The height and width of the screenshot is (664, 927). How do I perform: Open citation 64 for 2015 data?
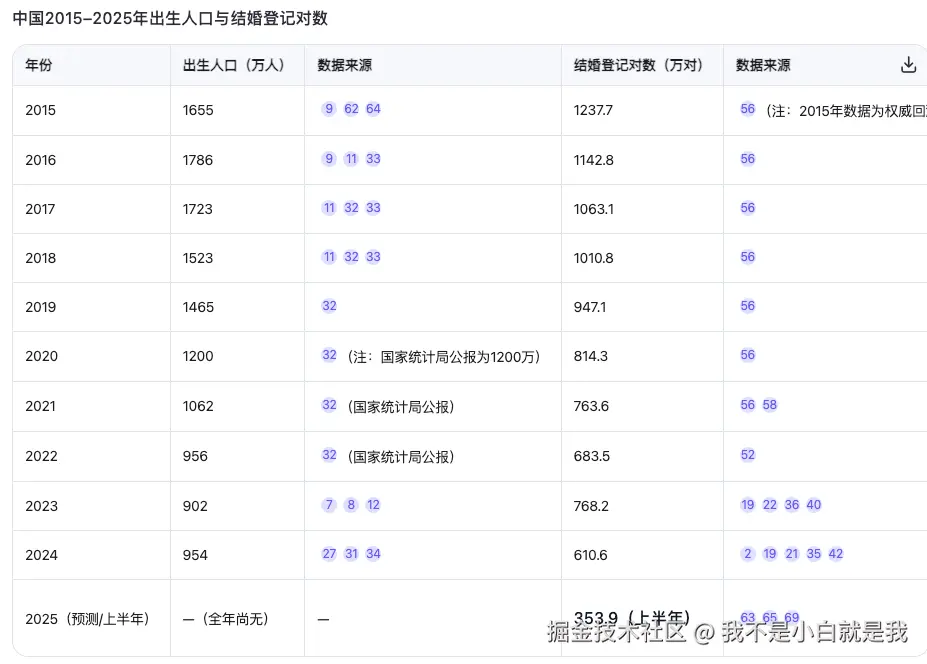tap(373, 109)
